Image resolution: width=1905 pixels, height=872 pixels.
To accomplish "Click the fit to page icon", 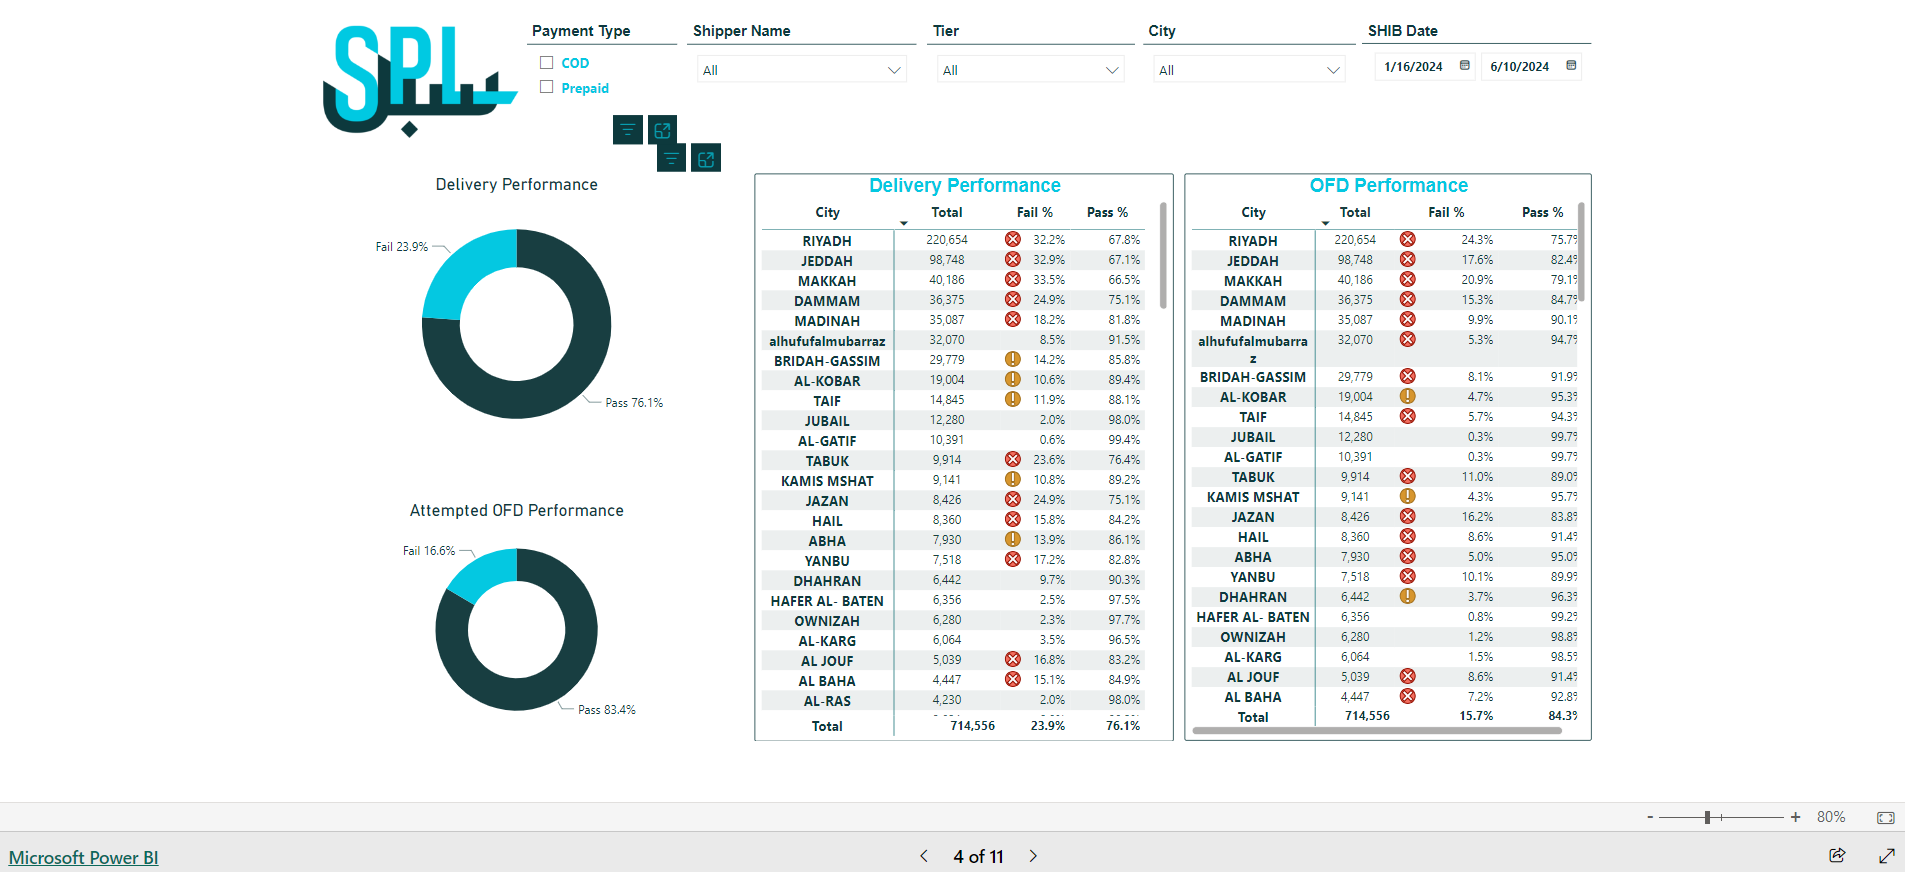I will click(1885, 817).
